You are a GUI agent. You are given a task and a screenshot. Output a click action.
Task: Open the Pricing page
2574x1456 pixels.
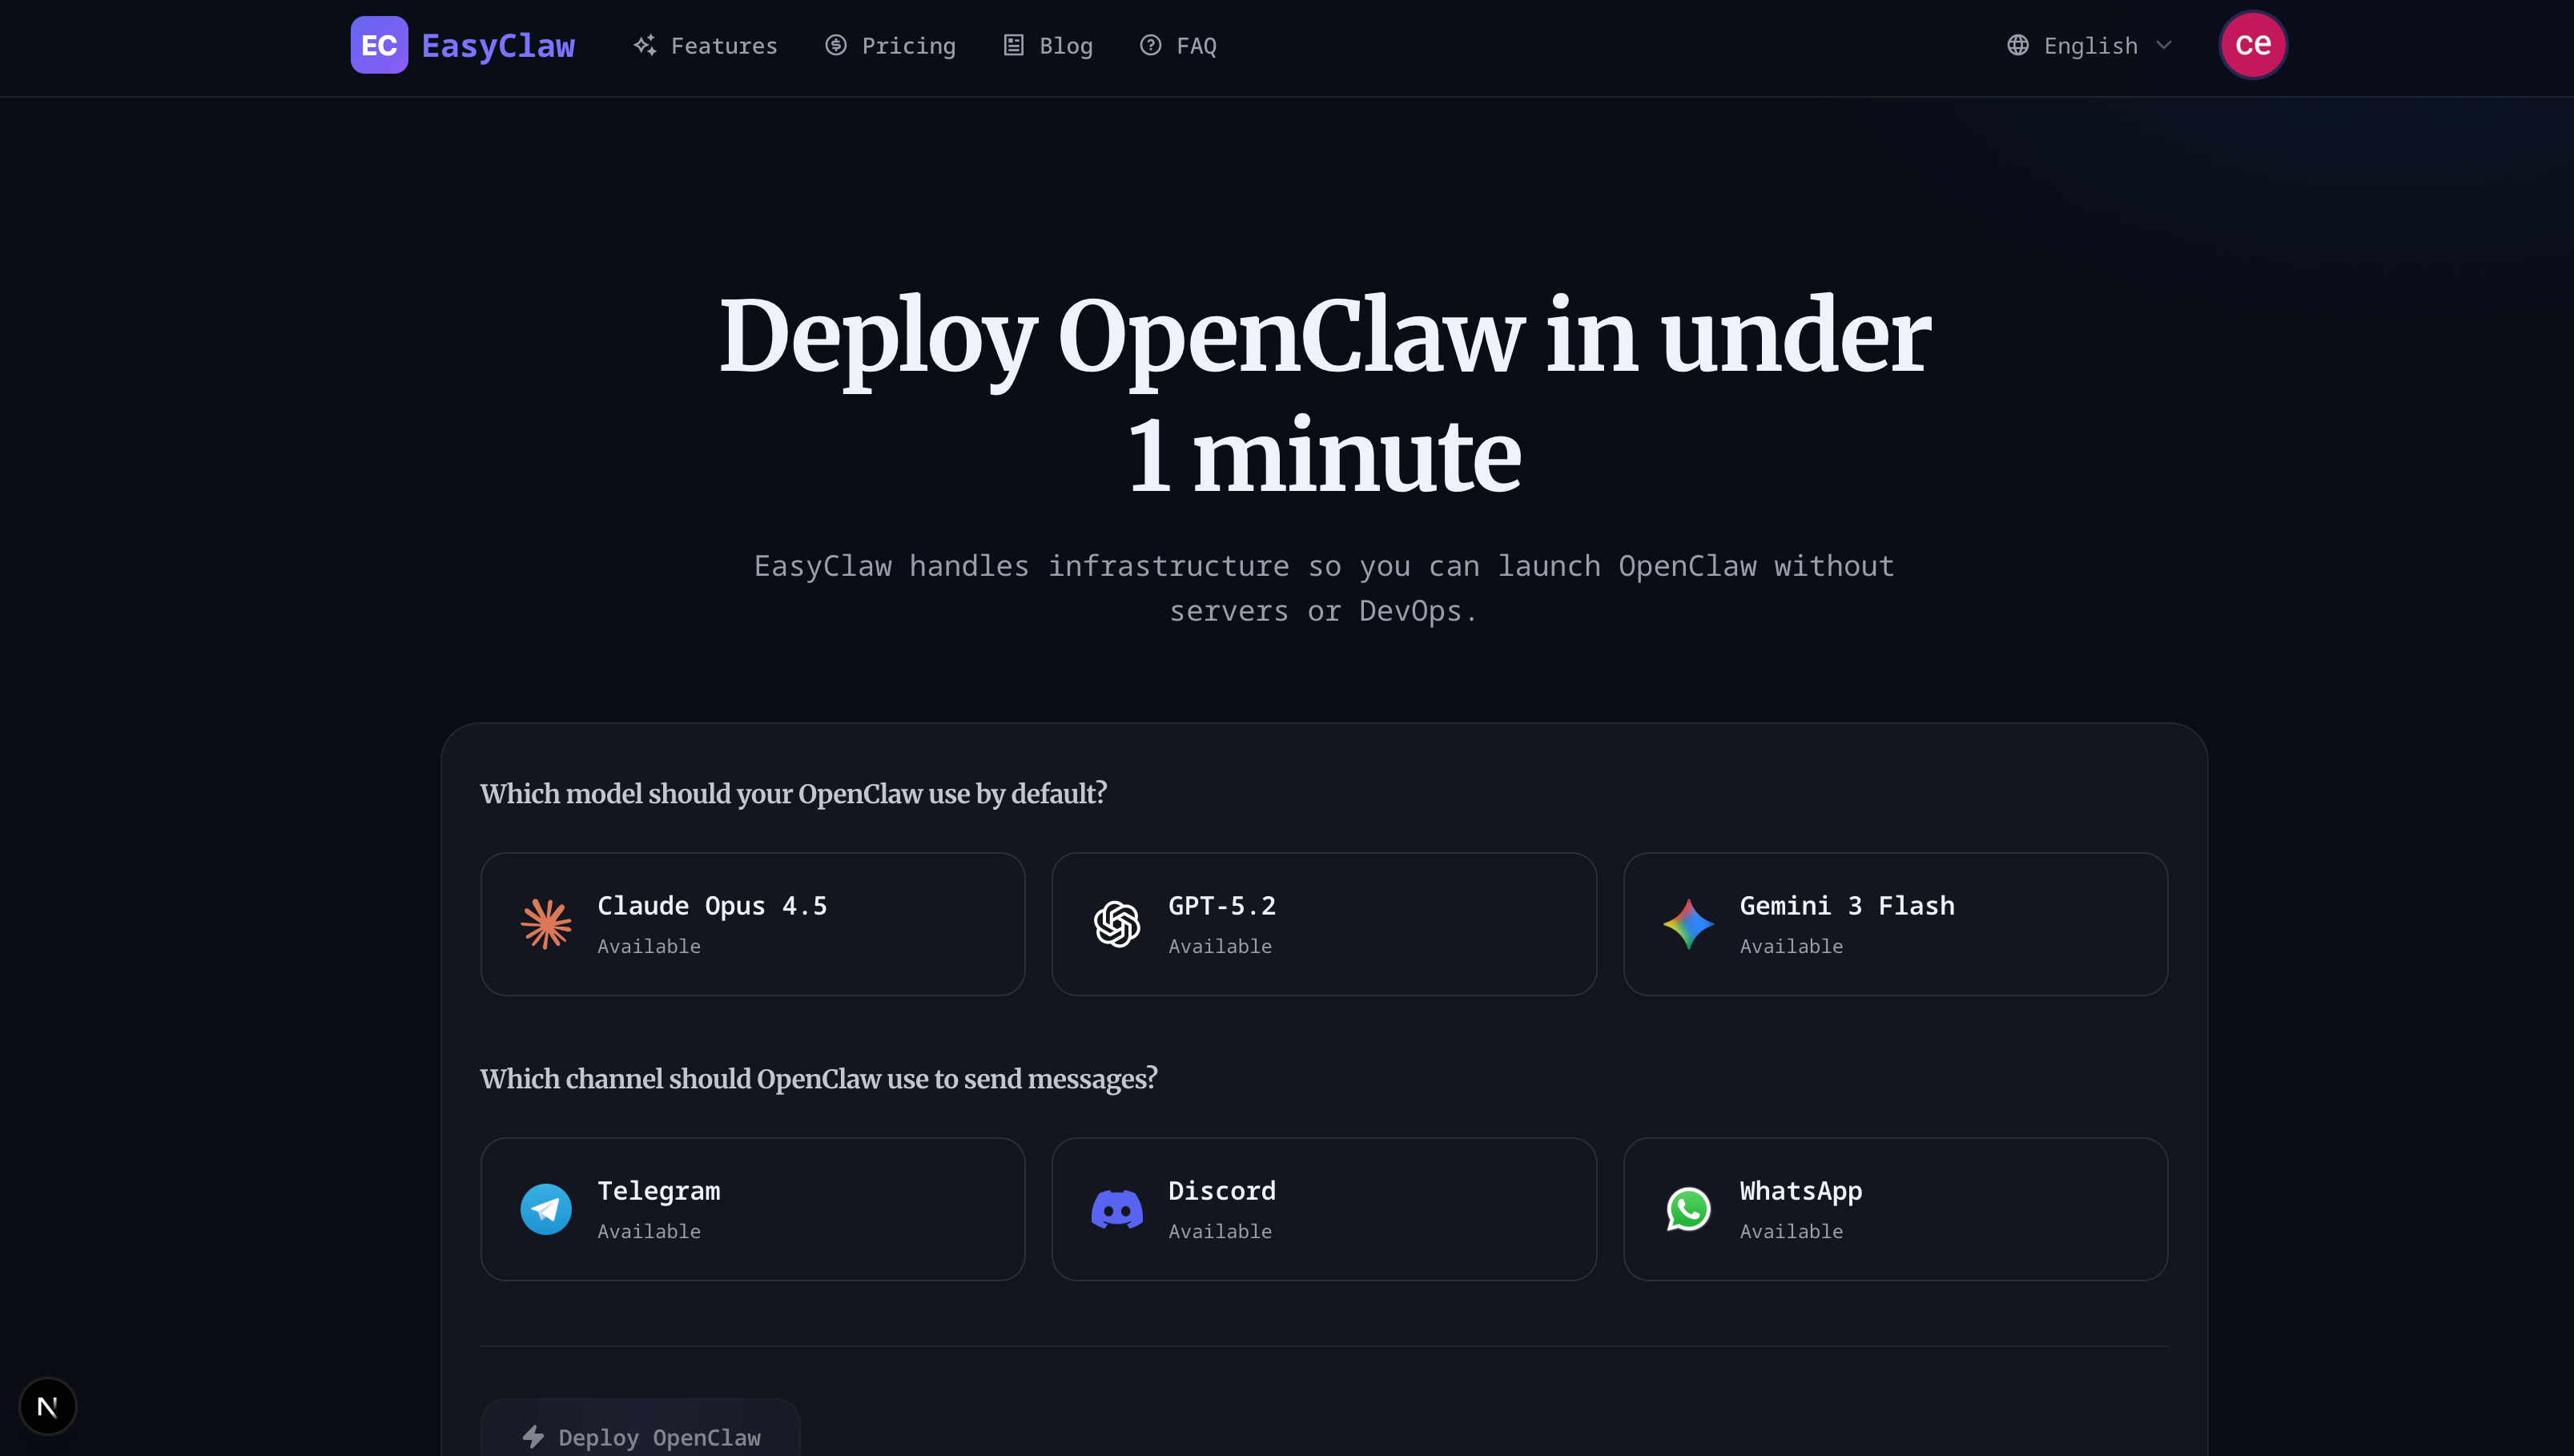click(890, 45)
